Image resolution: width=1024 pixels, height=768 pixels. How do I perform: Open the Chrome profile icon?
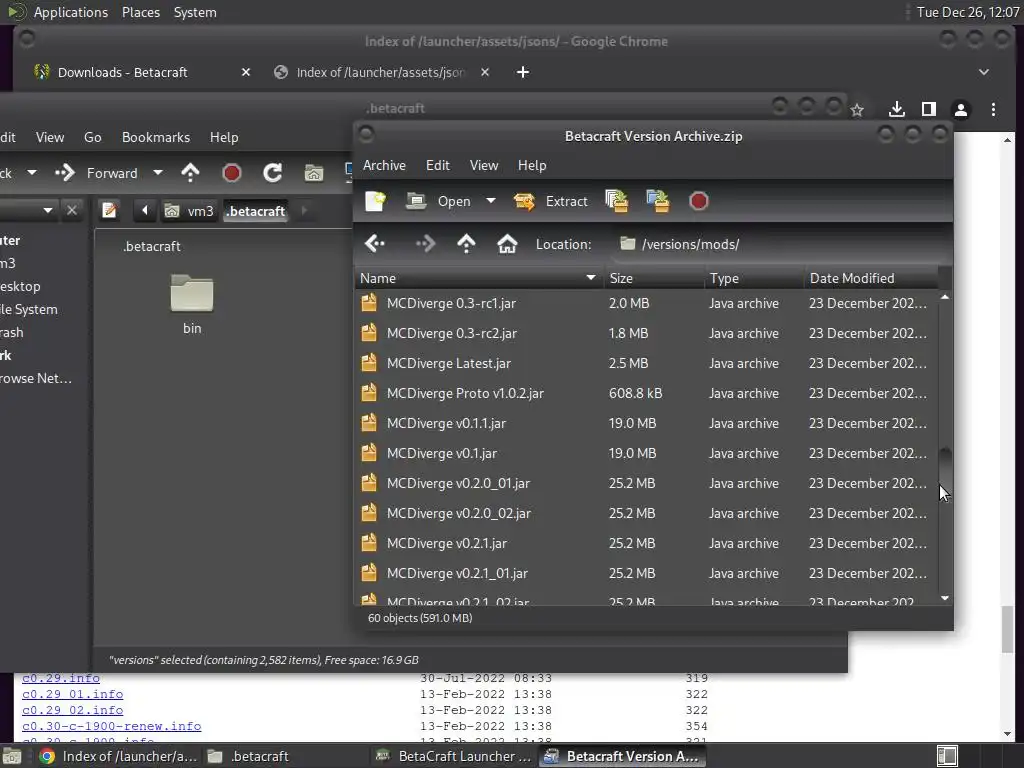(x=961, y=109)
